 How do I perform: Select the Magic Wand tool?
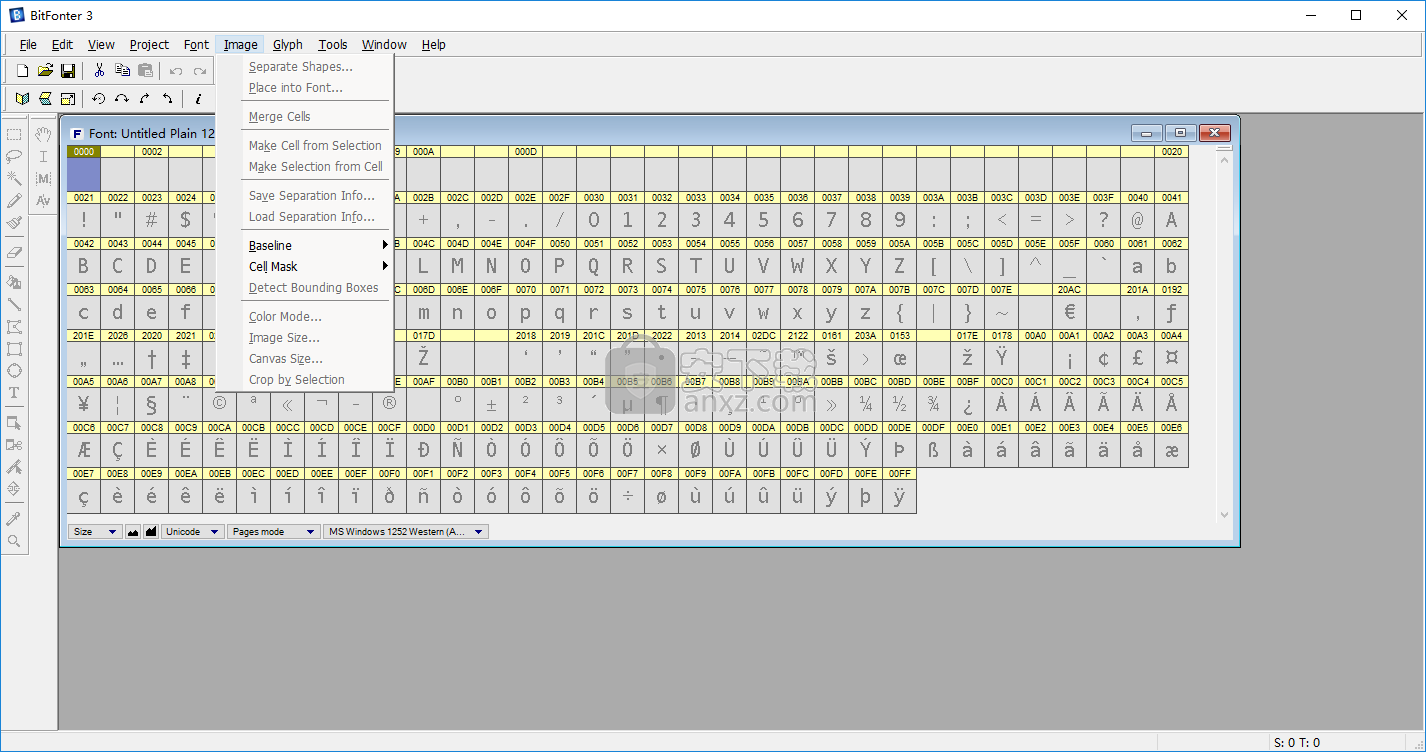[x=14, y=178]
